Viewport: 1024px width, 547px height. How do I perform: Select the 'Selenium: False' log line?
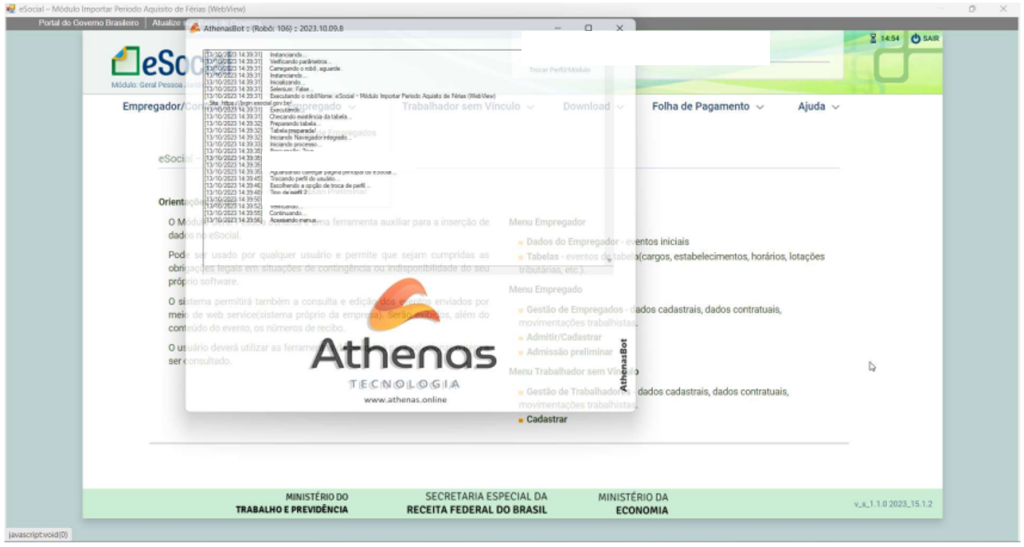pyautogui.click(x=259, y=89)
